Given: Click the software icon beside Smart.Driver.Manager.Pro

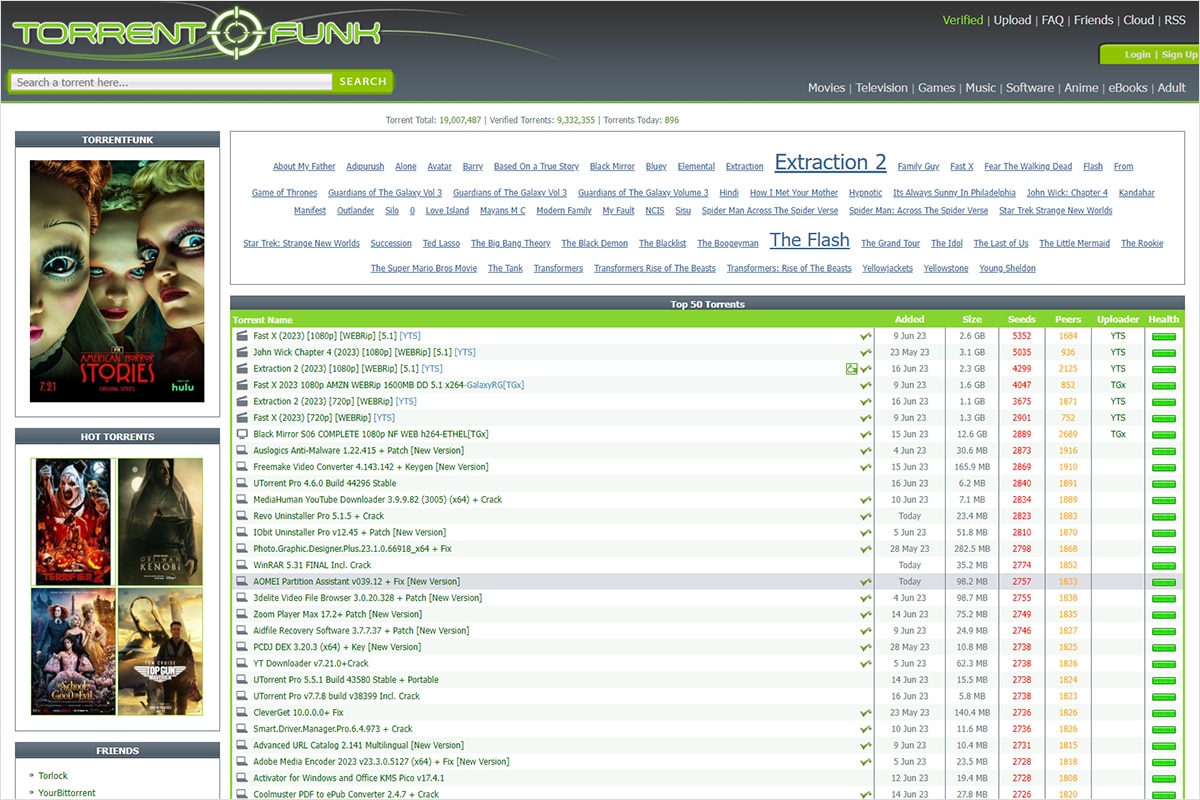Looking at the screenshot, I should [241, 729].
